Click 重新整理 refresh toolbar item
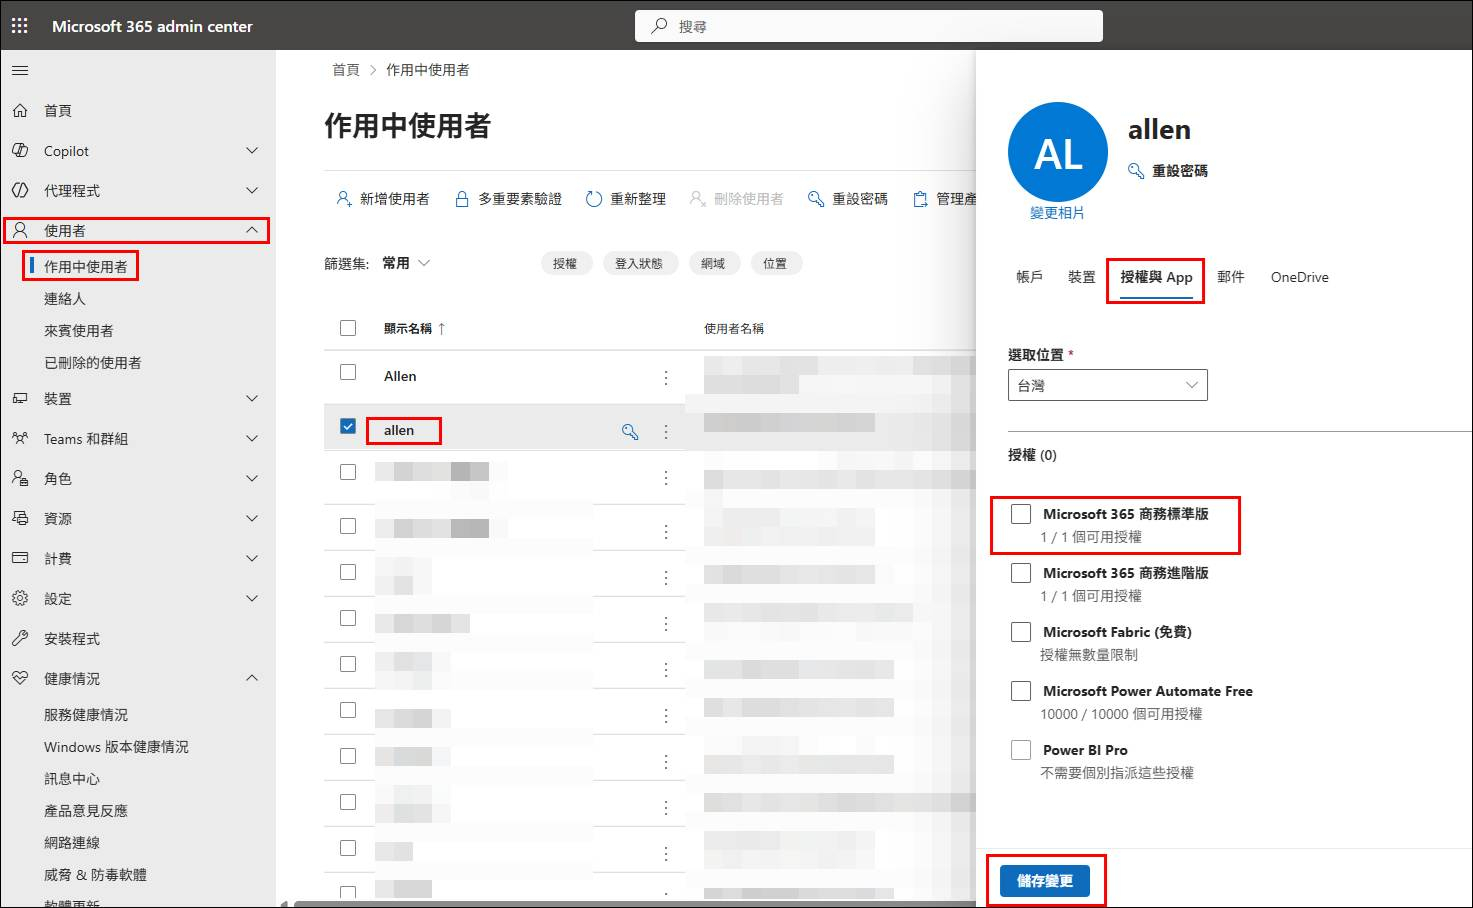Image resolution: width=1473 pixels, height=908 pixels. coord(626,199)
